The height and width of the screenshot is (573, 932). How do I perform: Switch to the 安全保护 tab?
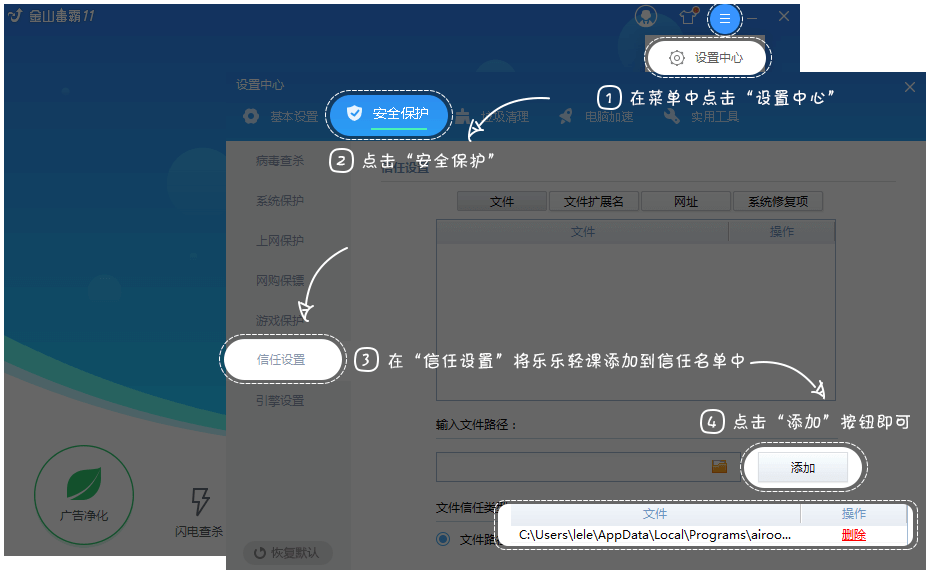(x=389, y=114)
